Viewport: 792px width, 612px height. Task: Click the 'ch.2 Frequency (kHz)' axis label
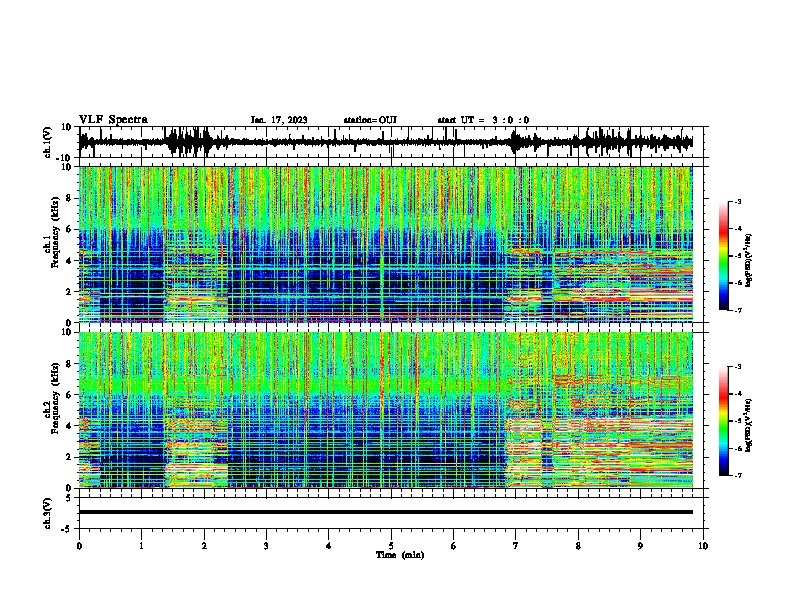(x=51, y=398)
